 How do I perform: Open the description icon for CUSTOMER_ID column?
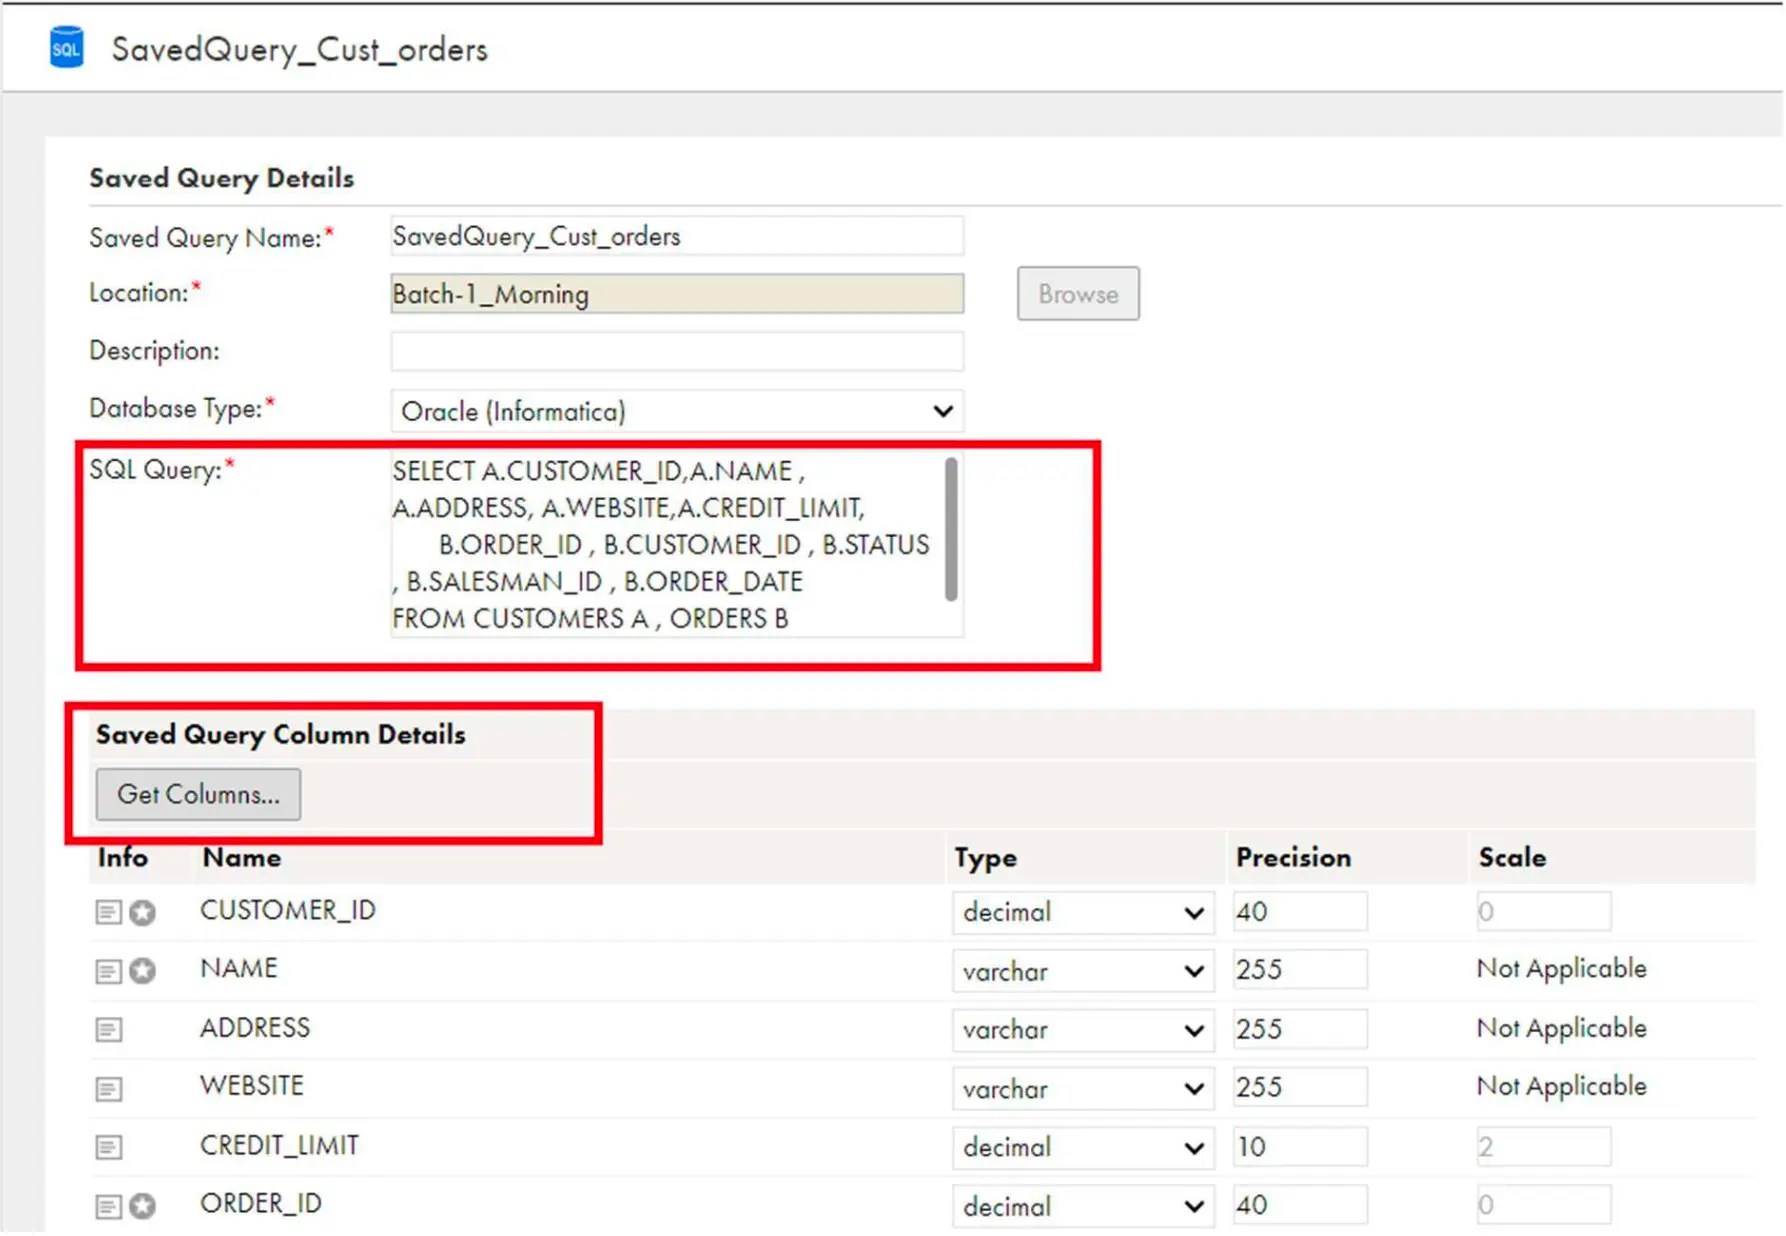click(107, 910)
